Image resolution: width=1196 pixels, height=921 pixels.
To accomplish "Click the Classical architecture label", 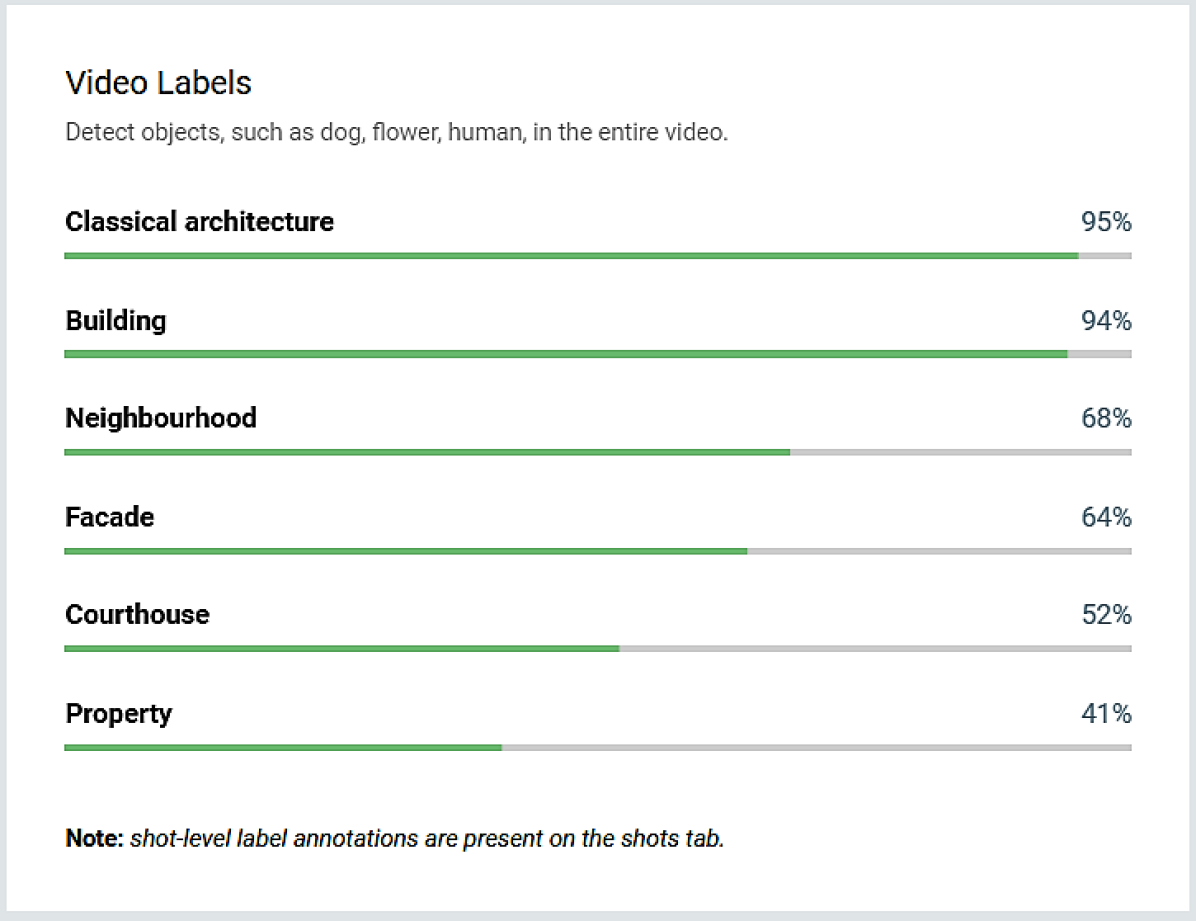I will tap(200, 221).
